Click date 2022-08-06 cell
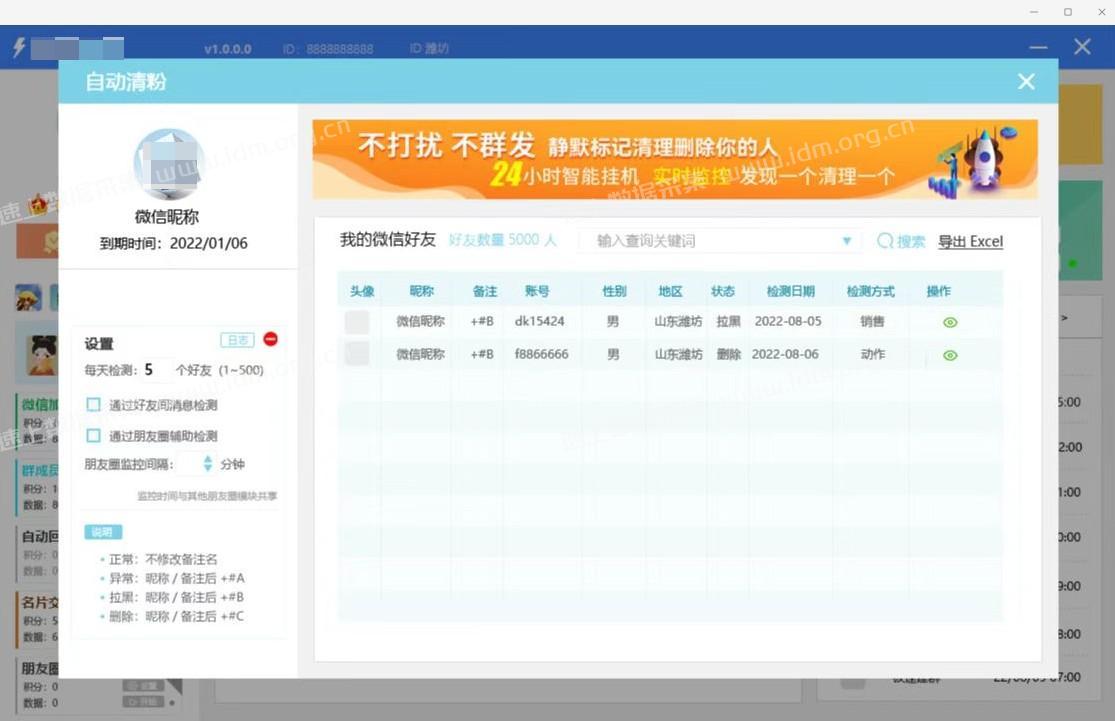 (x=785, y=354)
